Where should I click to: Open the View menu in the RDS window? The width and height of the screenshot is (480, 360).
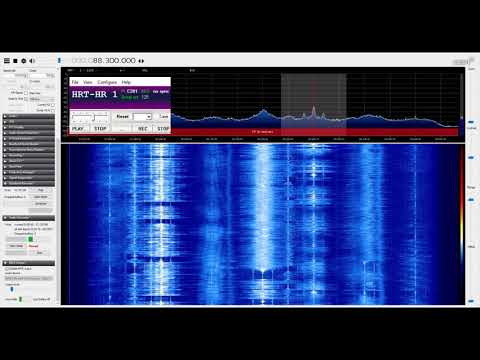[x=88, y=82]
